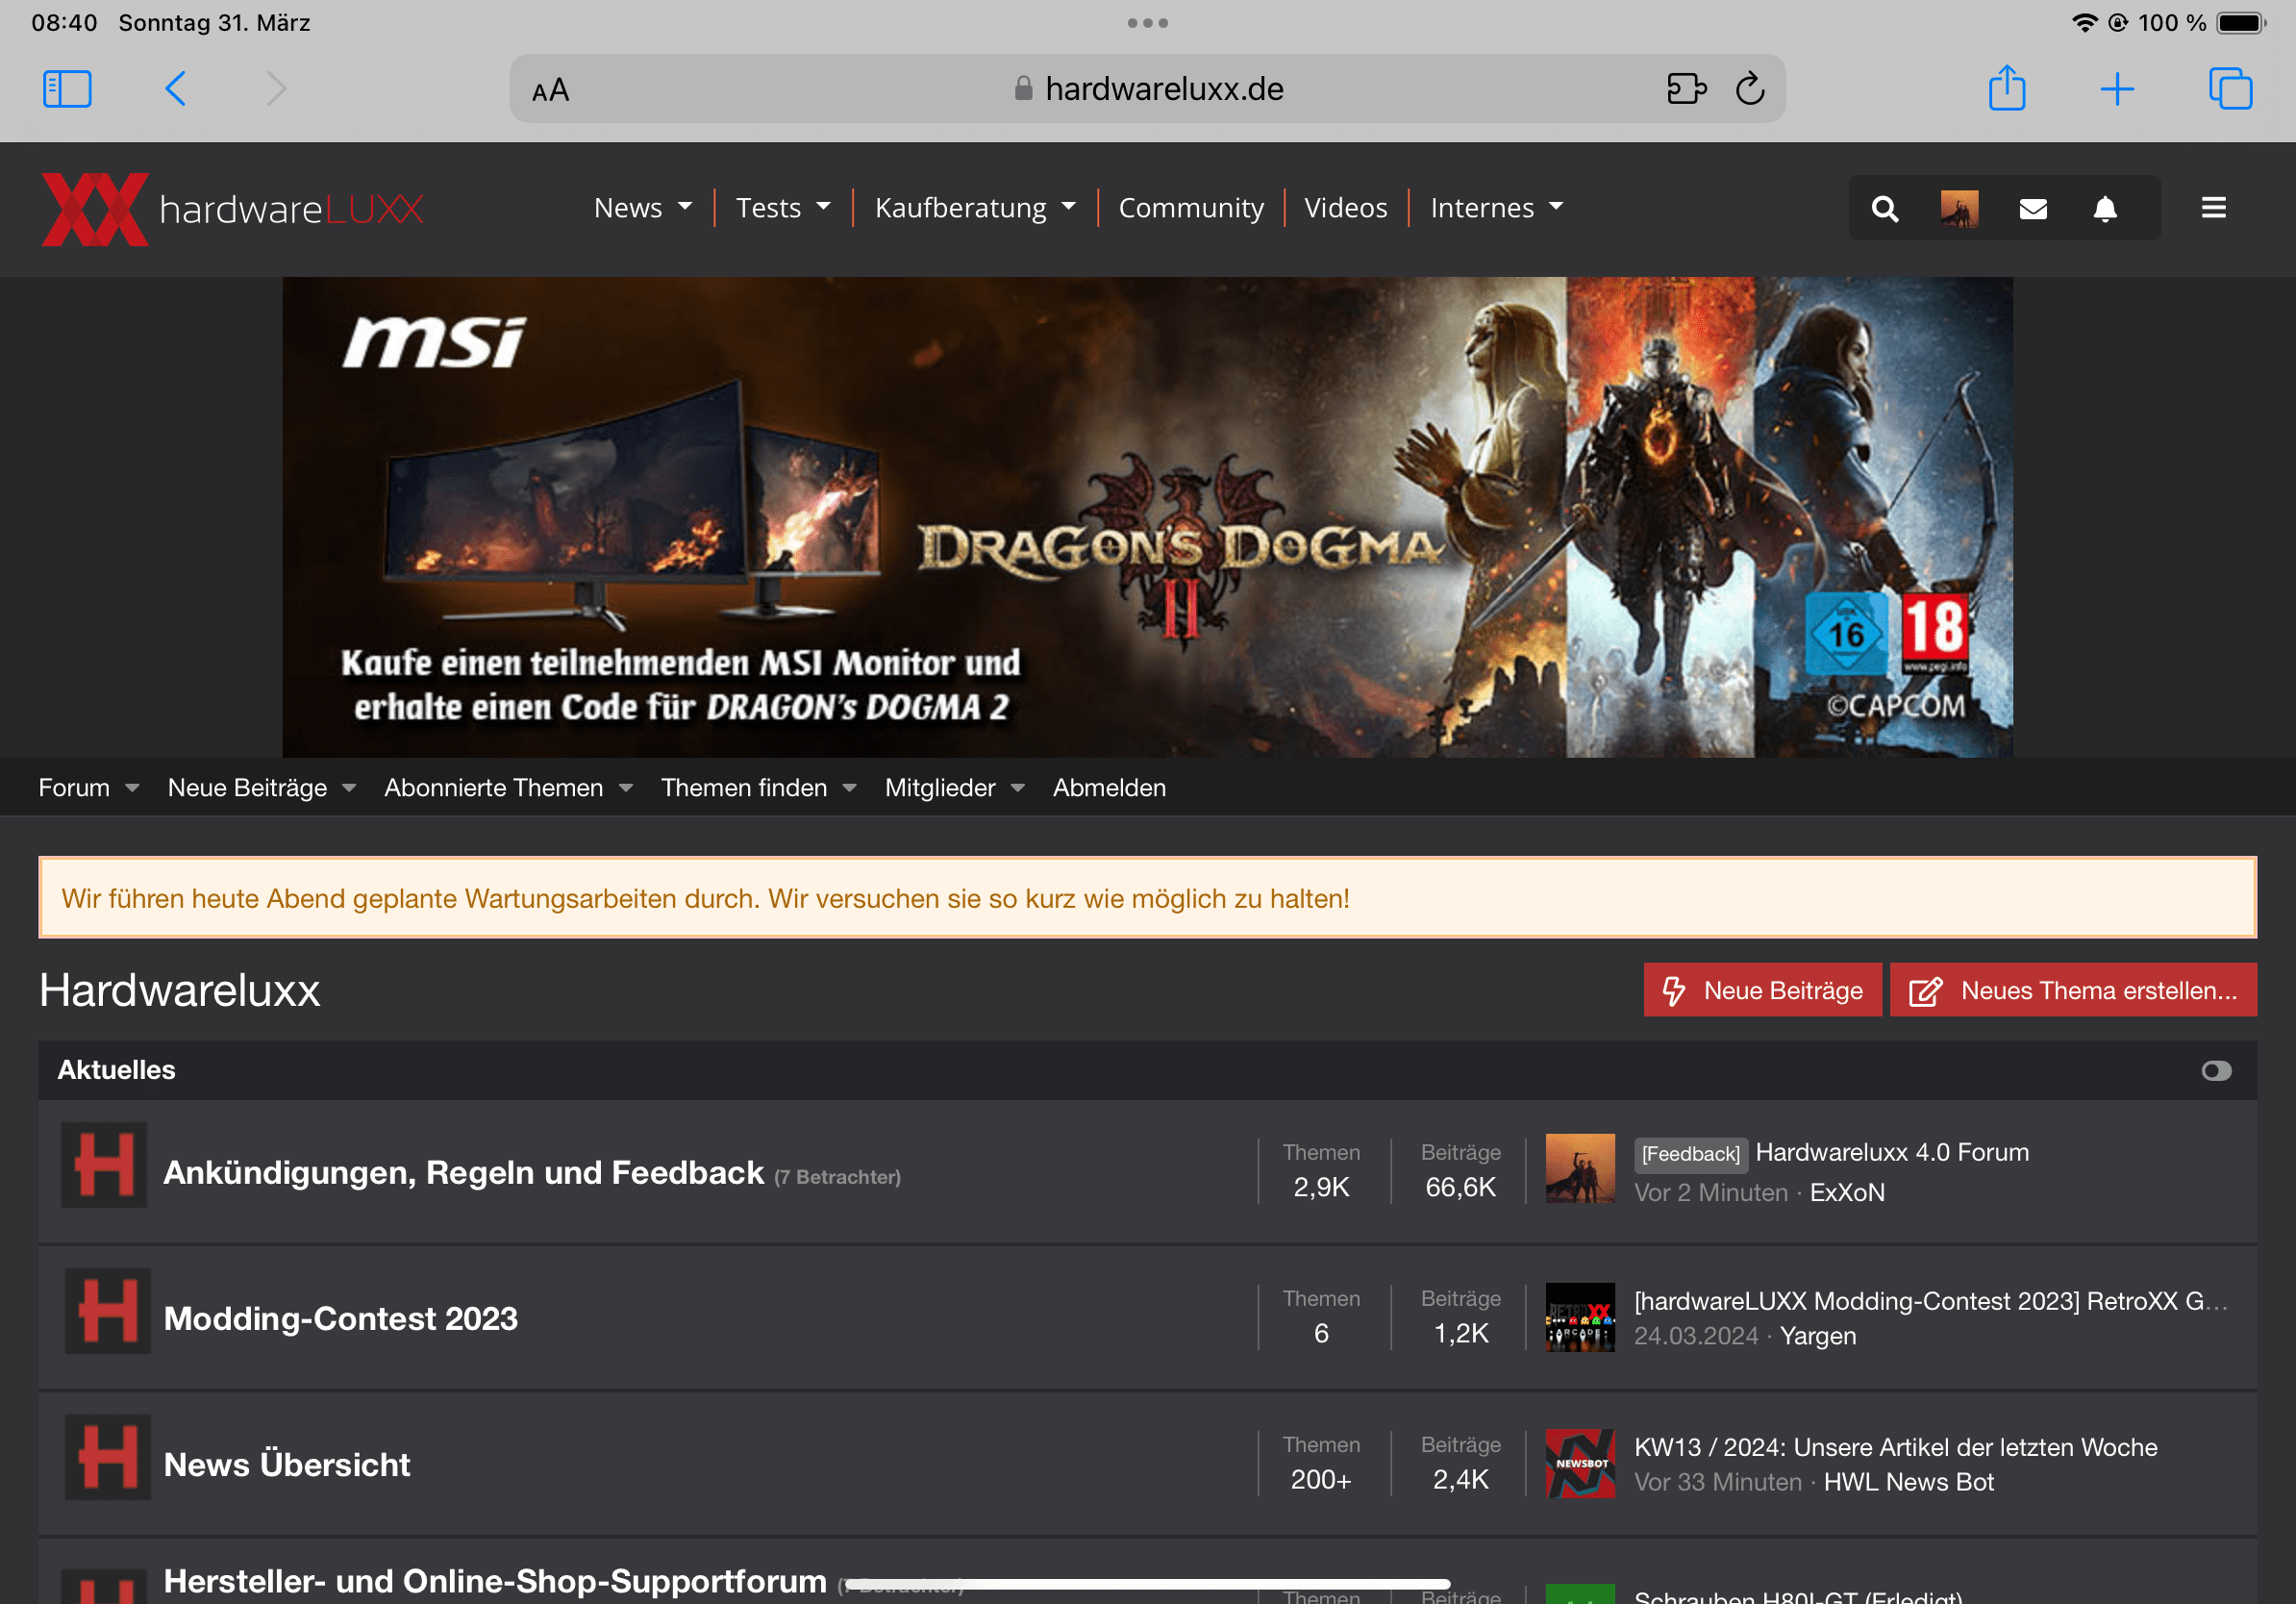Open Safari tab overview icon
Viewport: 2296px width, 1604px height.
point(2229,89)
